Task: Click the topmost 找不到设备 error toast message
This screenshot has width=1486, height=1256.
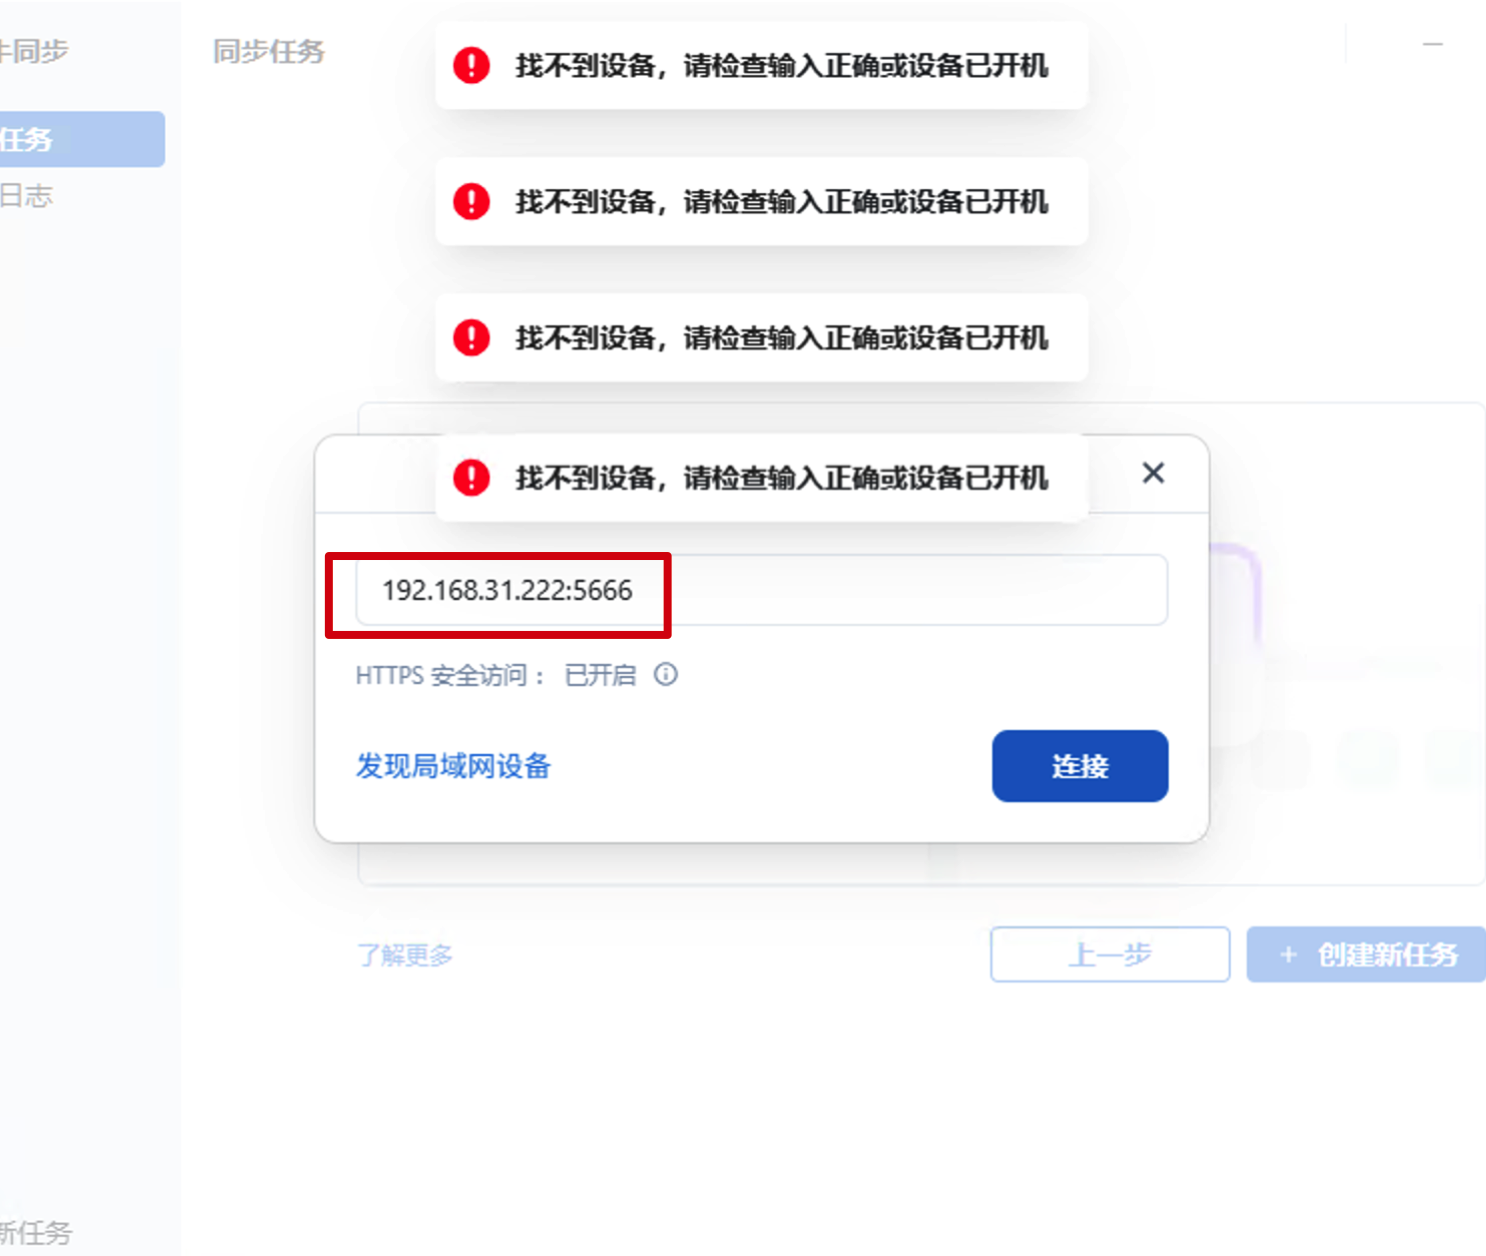Action: (762, 65)
